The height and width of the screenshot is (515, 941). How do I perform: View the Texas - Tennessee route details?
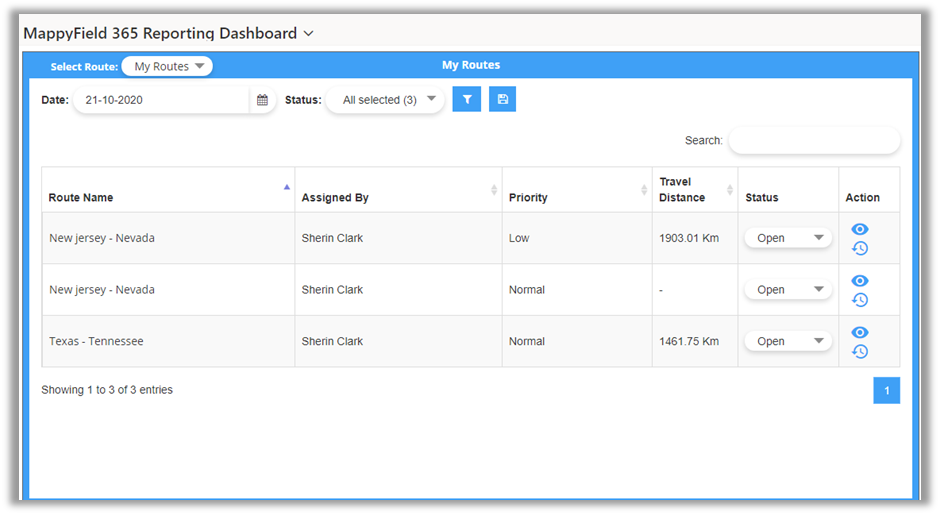pos(860,332)
